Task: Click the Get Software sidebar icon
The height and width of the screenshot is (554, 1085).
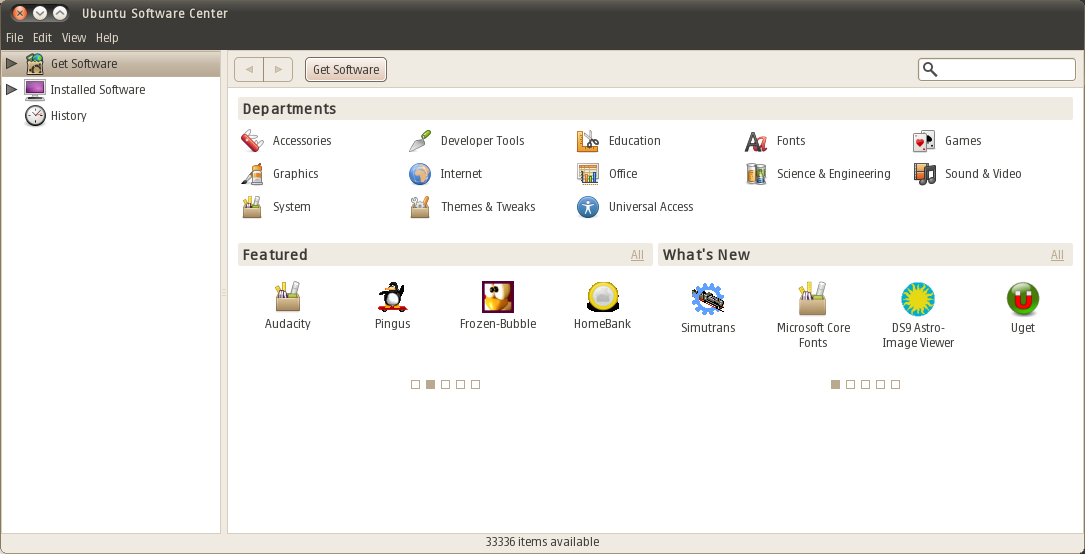Action: [x=35, y=64]
